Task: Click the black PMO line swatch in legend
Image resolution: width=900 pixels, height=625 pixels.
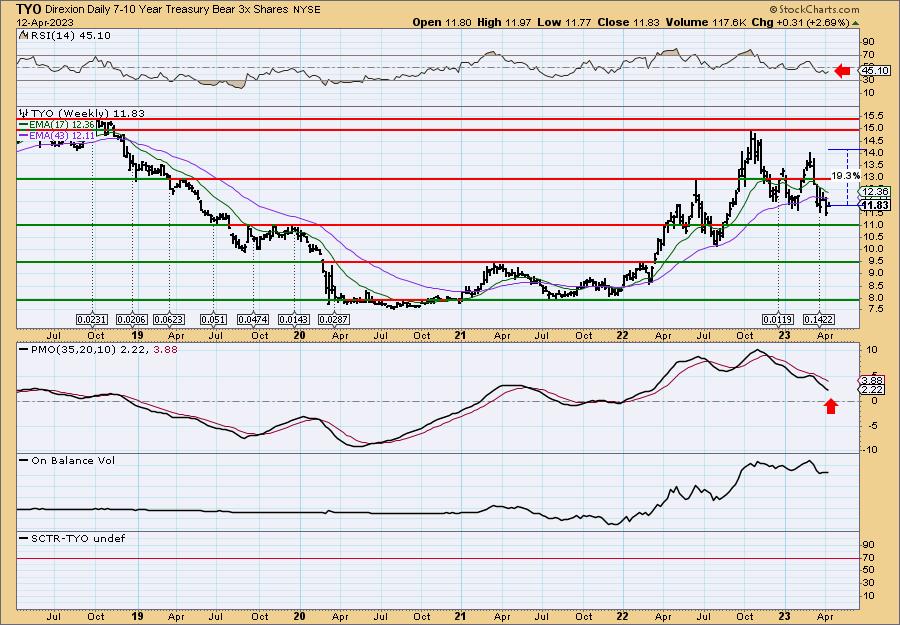Action: pyautogui.click(x=23, y=349)
